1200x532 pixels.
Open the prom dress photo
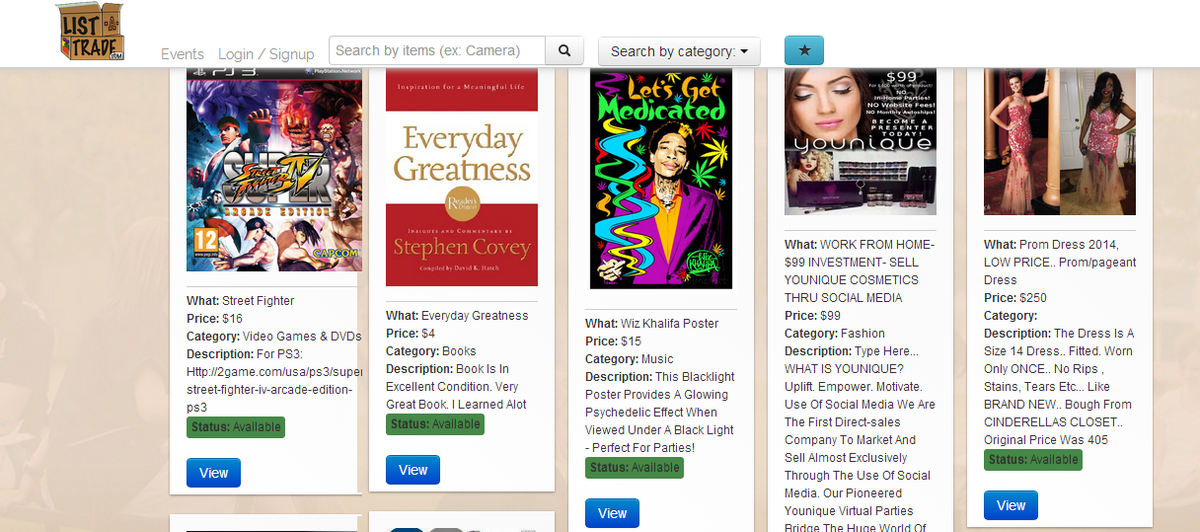tap(1060, 141)
